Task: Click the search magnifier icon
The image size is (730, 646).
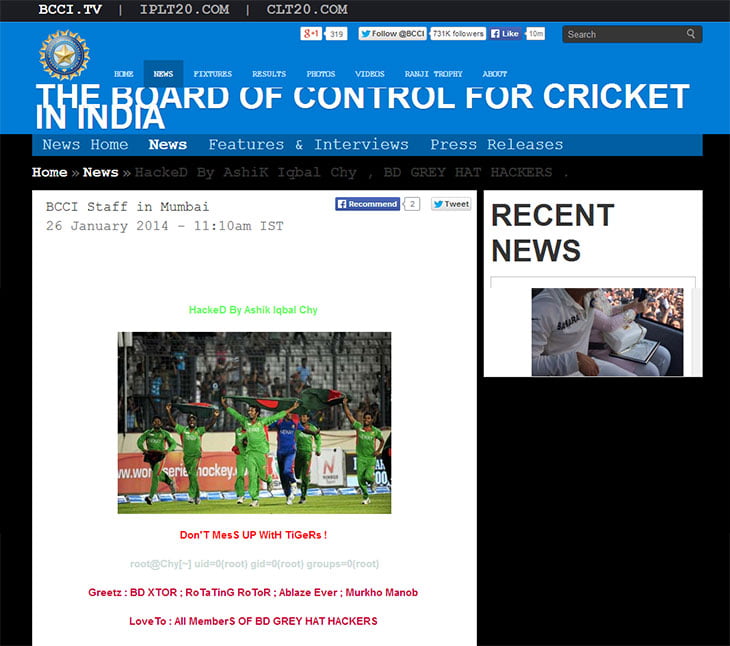Action: pyautogui.click(x=691, y=34)
